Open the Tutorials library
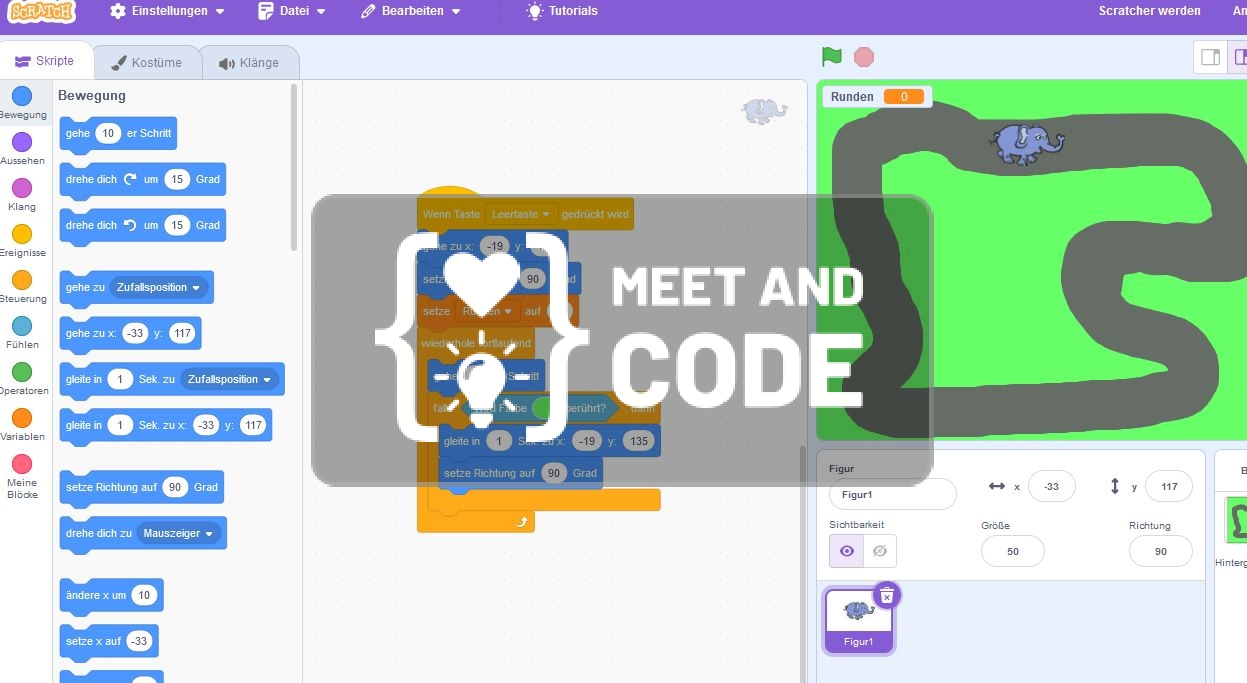This screenshot has height=683, width=1247. coord(562,11)
